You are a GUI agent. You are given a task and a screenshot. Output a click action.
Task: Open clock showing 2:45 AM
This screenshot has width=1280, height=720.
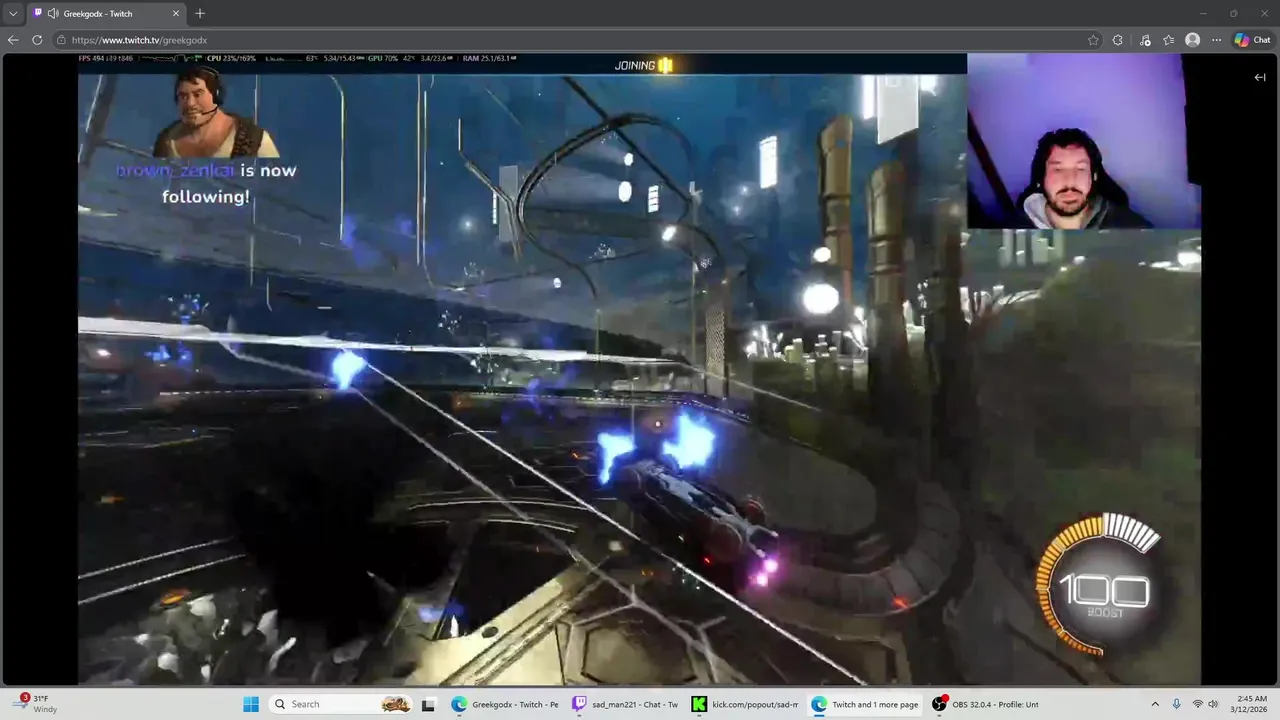[1251, 704]
